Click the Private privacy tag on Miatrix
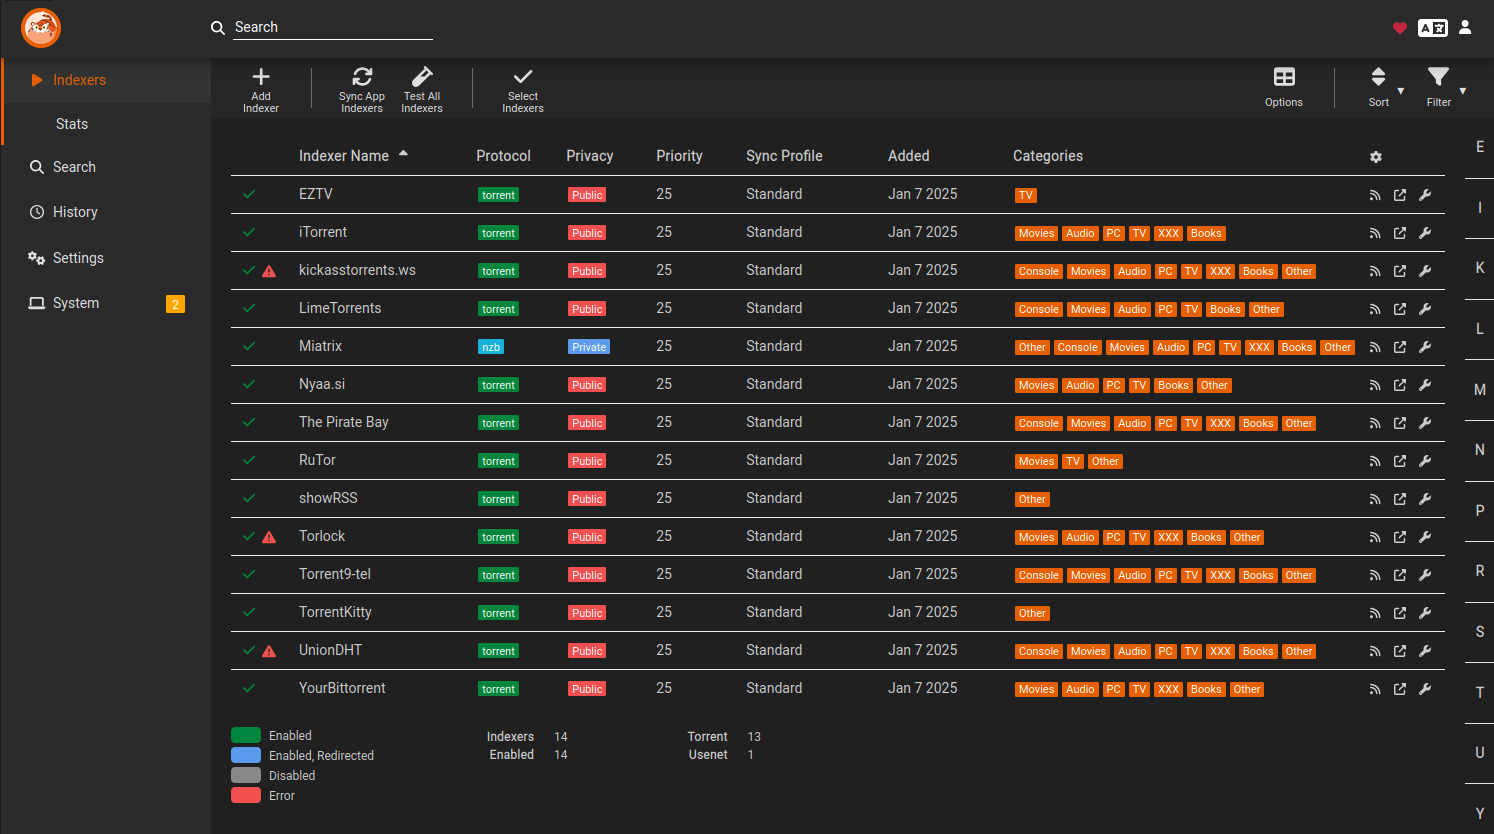 [589, 347]
